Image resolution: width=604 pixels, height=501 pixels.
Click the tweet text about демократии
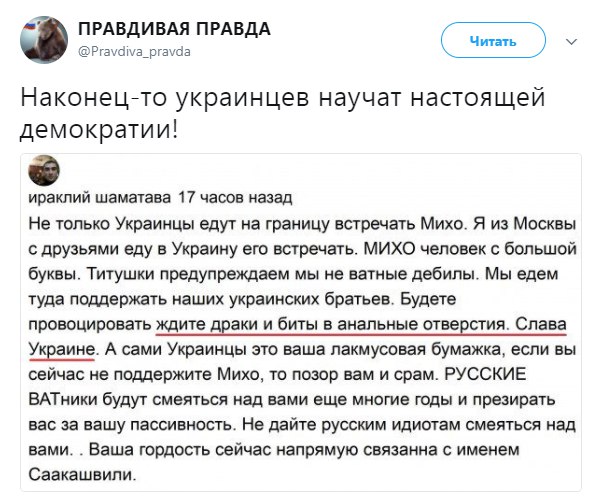[285, 115]
